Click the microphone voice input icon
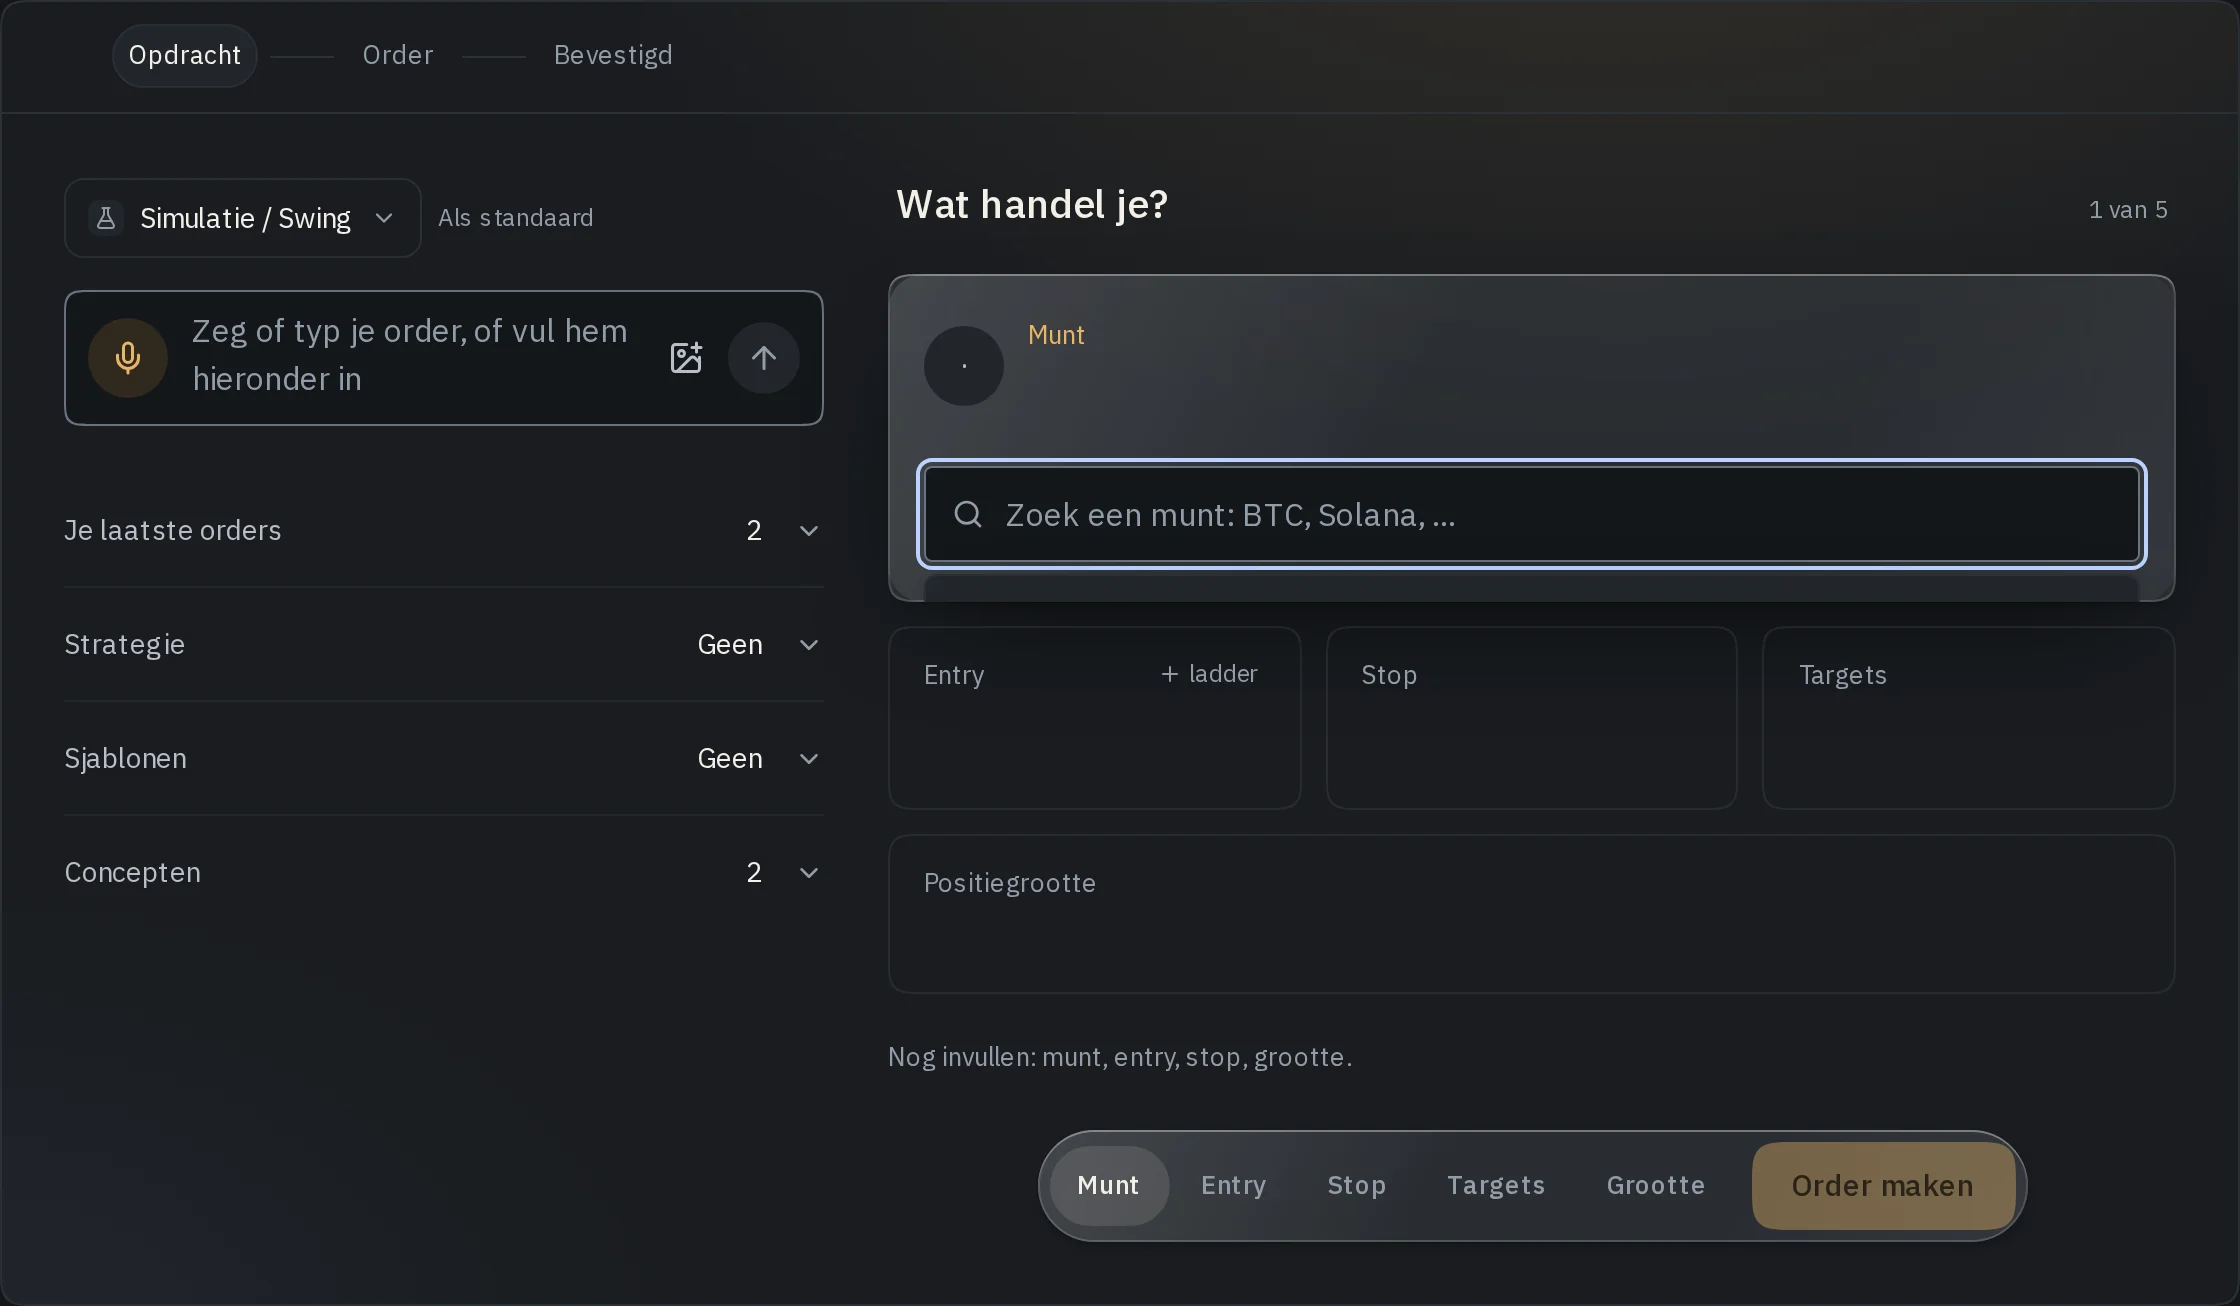The width and height of the screenshot is (2240, 1306). (x=128, y=358)
